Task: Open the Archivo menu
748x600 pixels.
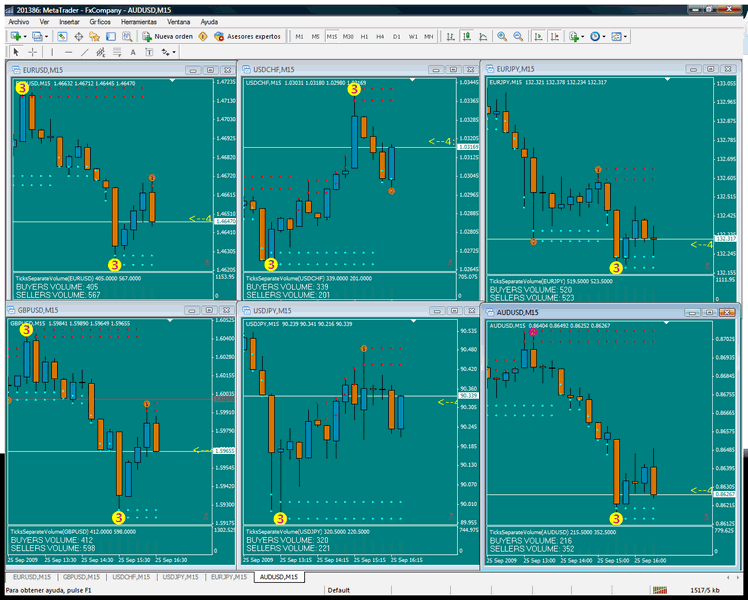Action: click(x=18, y=21)
